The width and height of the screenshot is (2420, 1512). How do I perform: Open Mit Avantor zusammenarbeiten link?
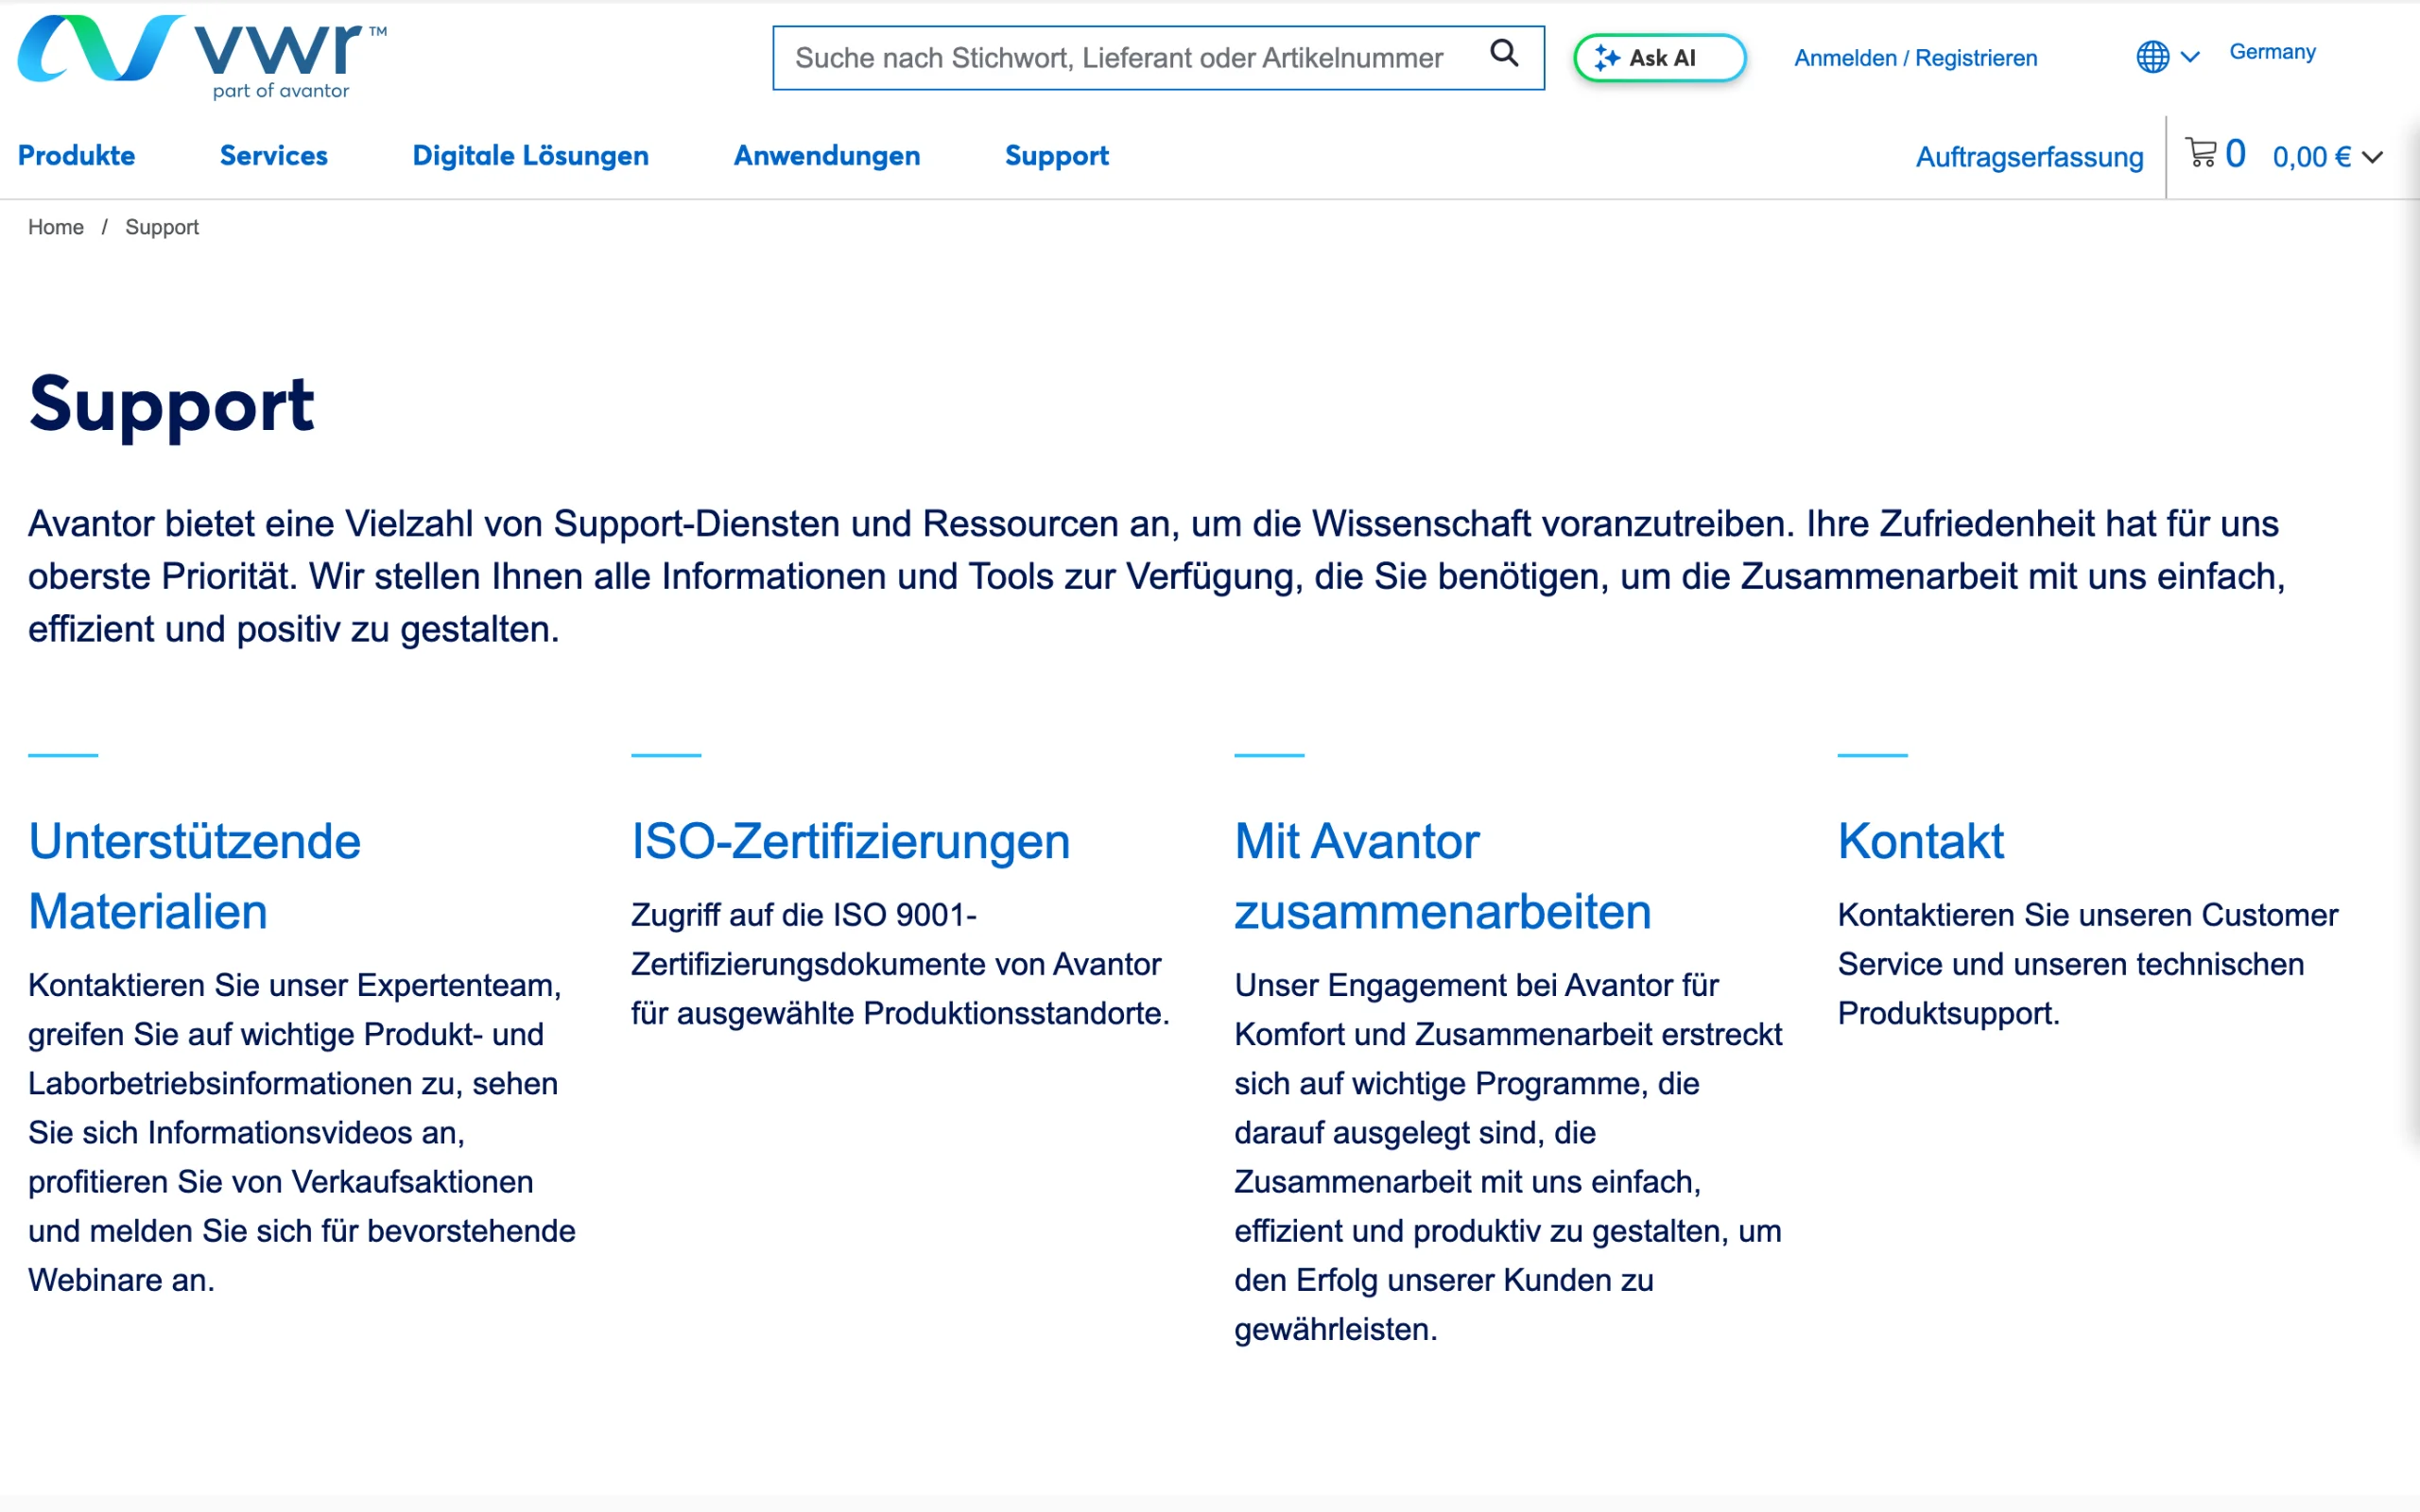coord(1442,876)
